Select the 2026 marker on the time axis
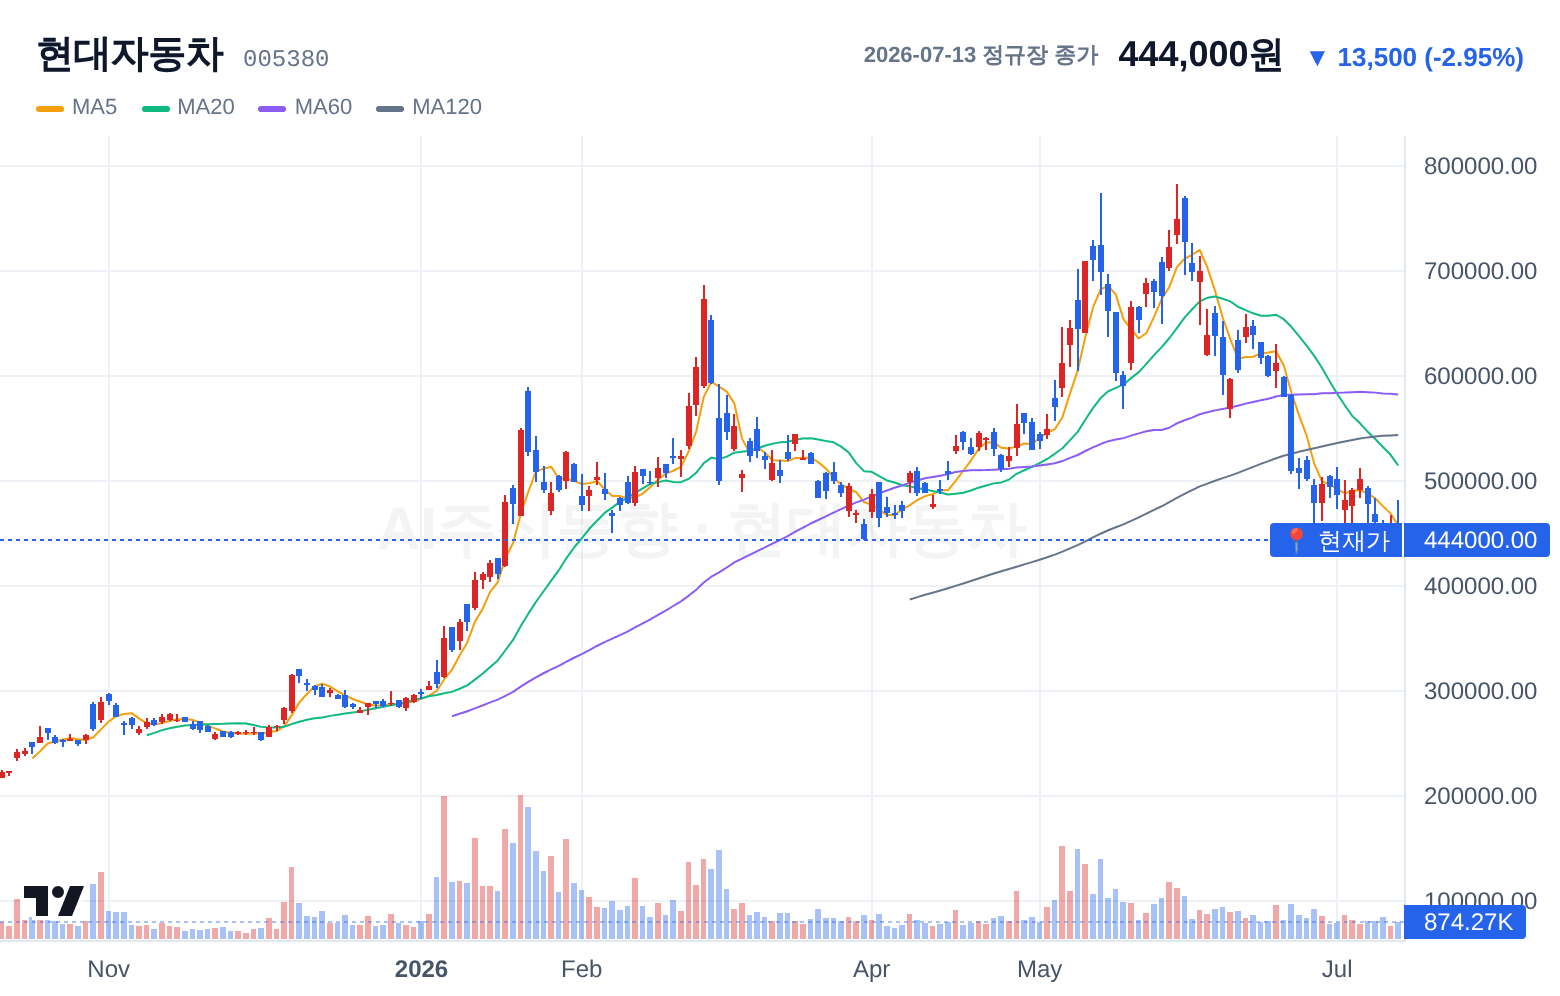The width and height of the screenshot is (1560, 996). point(421,969)
